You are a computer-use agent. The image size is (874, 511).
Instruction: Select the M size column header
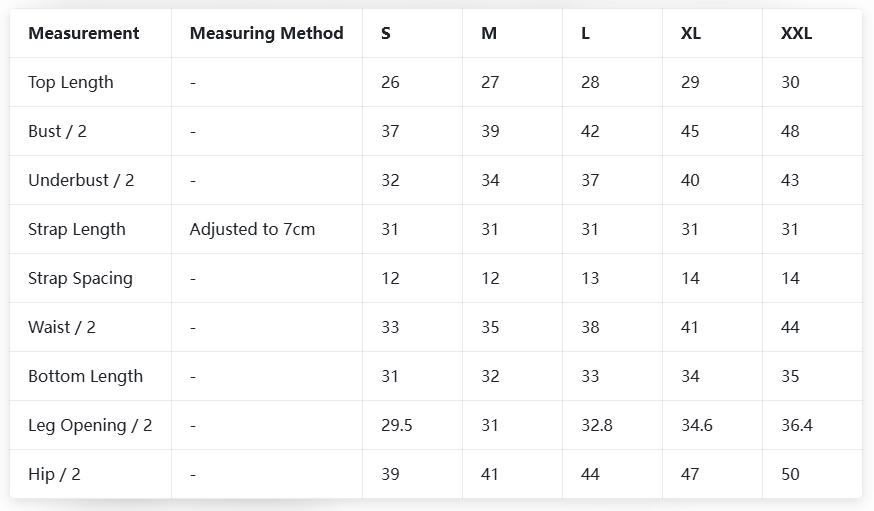pos(489,33)
